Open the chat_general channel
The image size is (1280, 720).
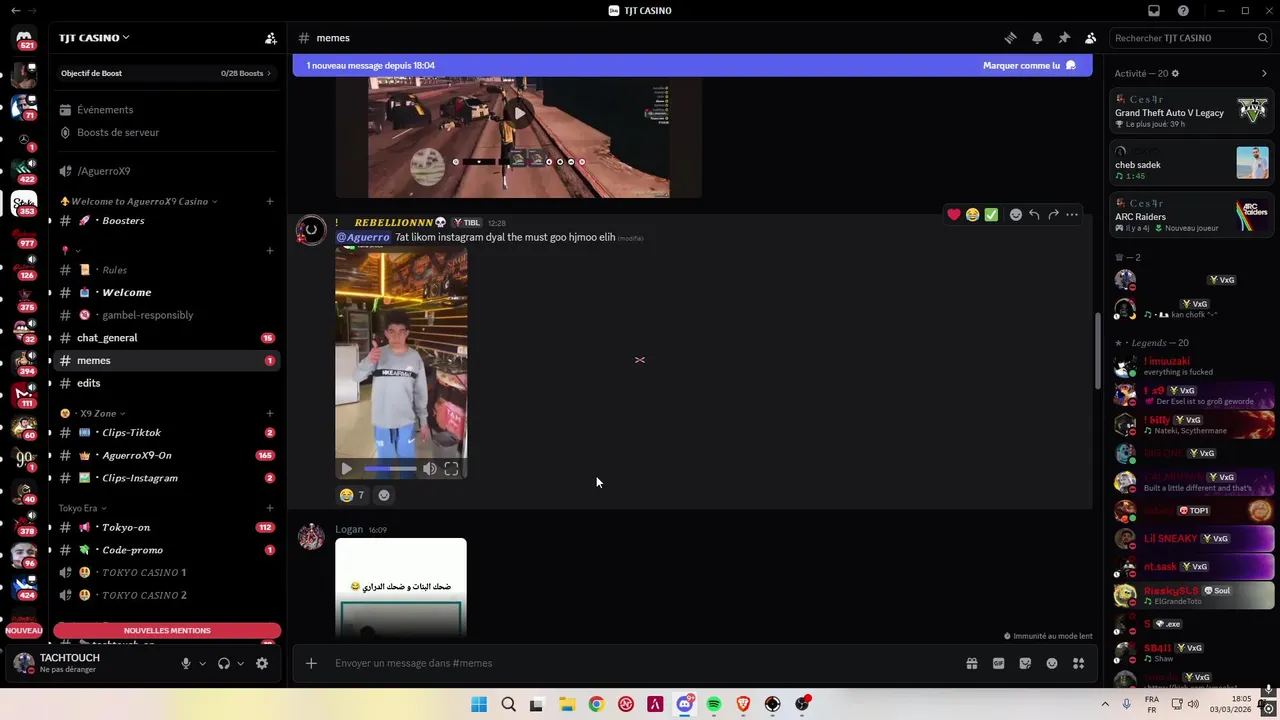167,338
